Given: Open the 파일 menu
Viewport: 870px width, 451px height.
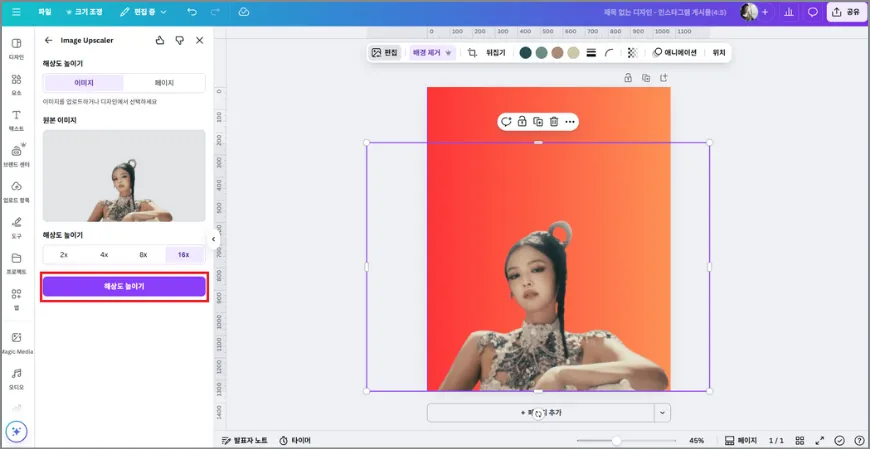Looking at the screenshot, I should pos(45,12).
